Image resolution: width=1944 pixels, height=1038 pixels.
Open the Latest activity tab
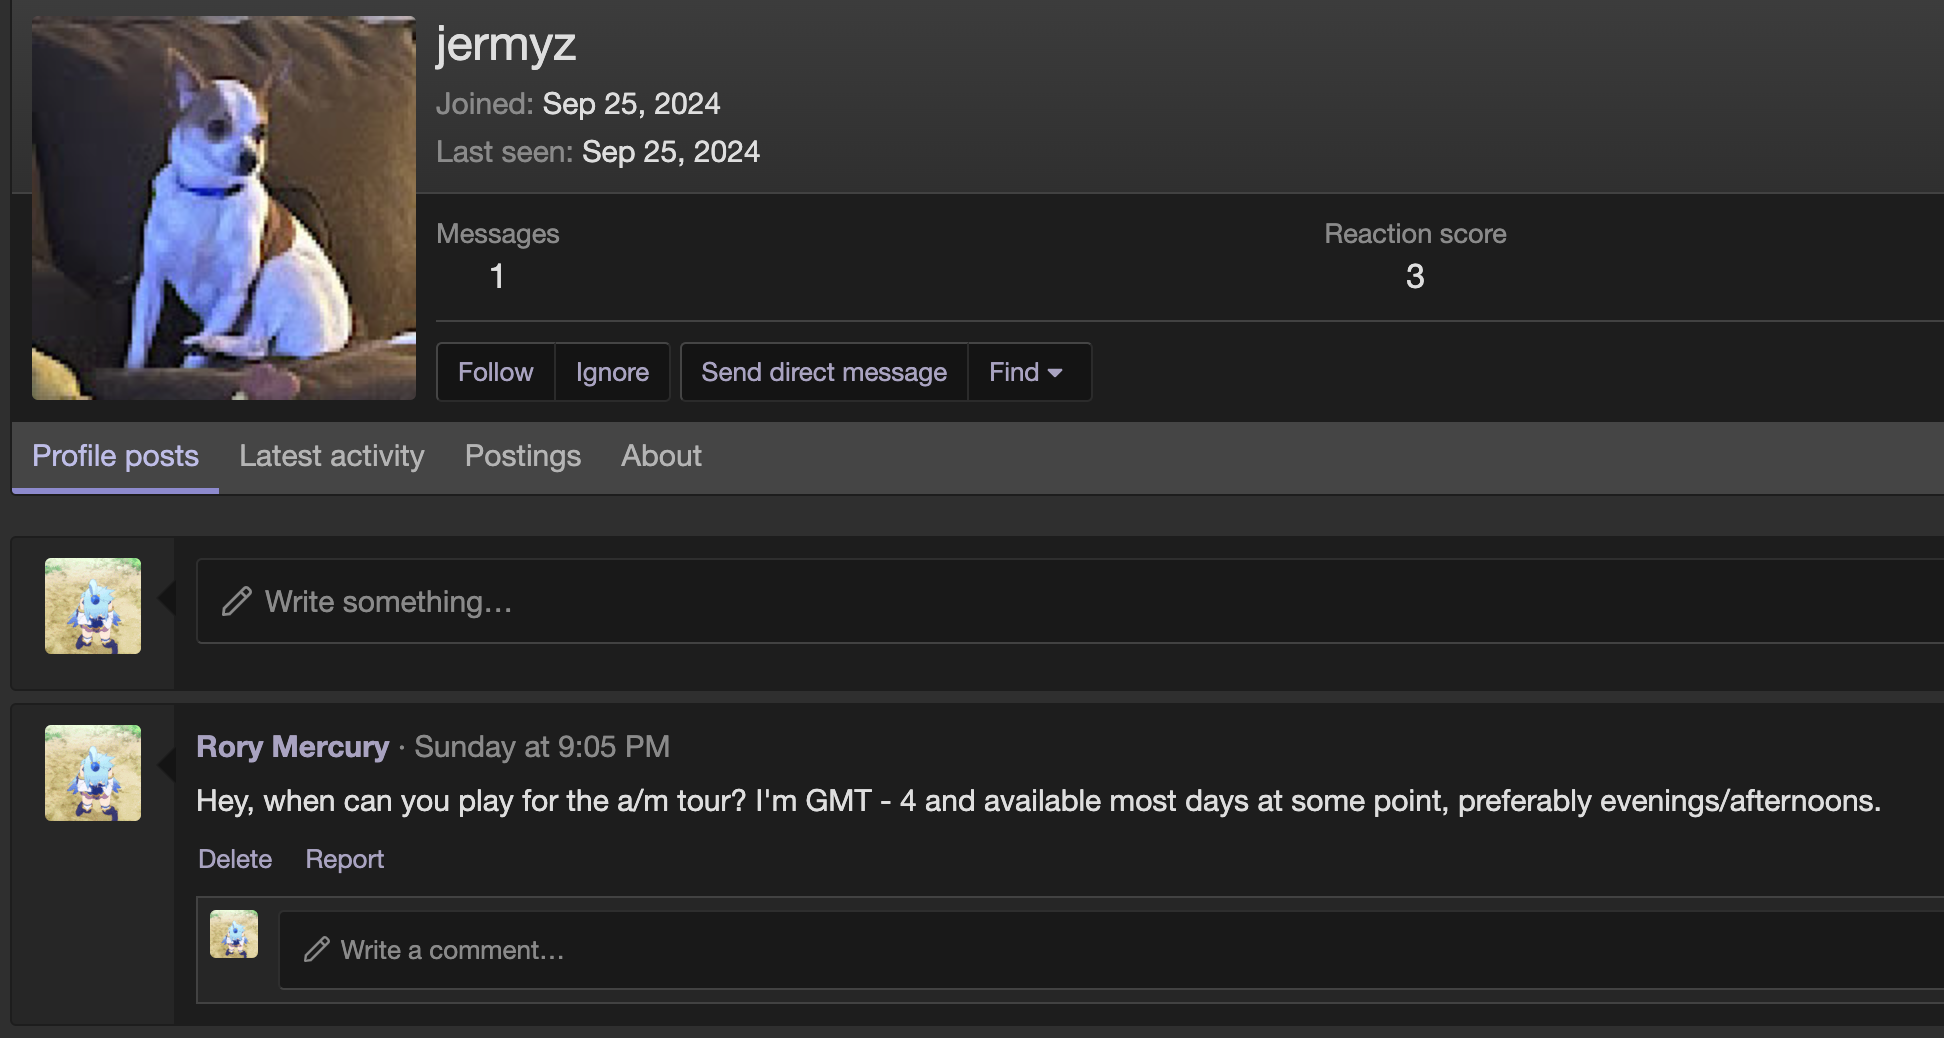click(x=331, y=456)
